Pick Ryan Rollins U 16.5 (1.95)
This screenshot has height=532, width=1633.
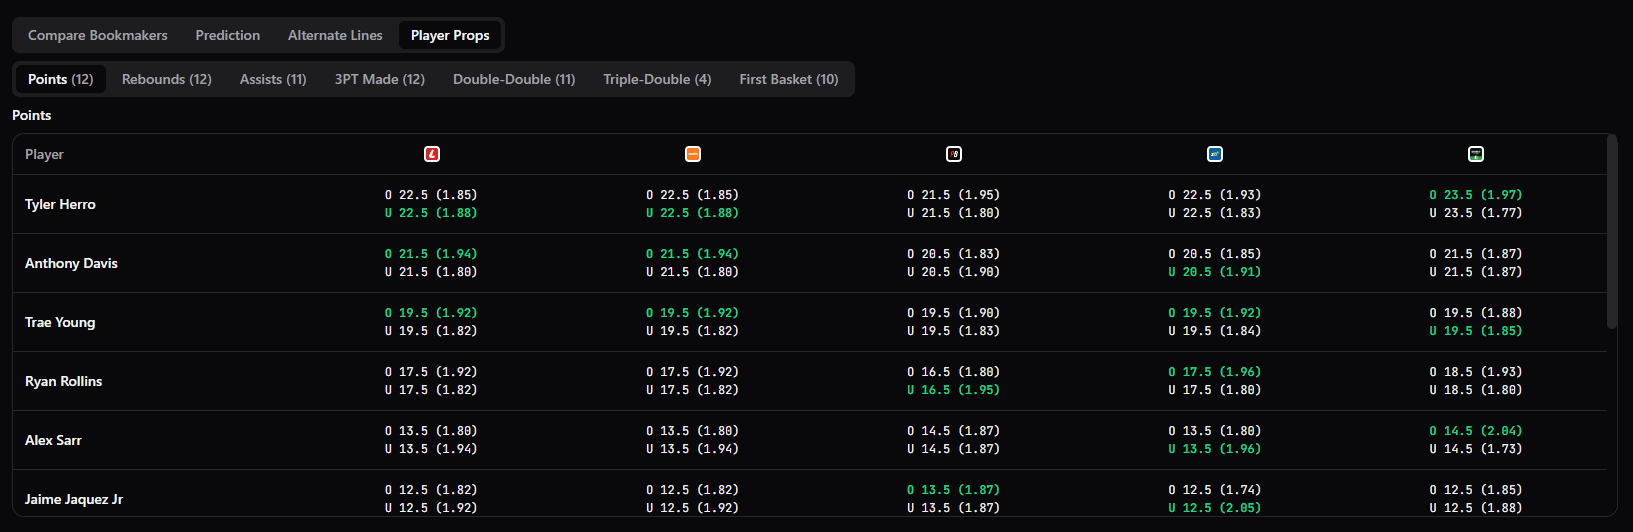tap(954, 390)
